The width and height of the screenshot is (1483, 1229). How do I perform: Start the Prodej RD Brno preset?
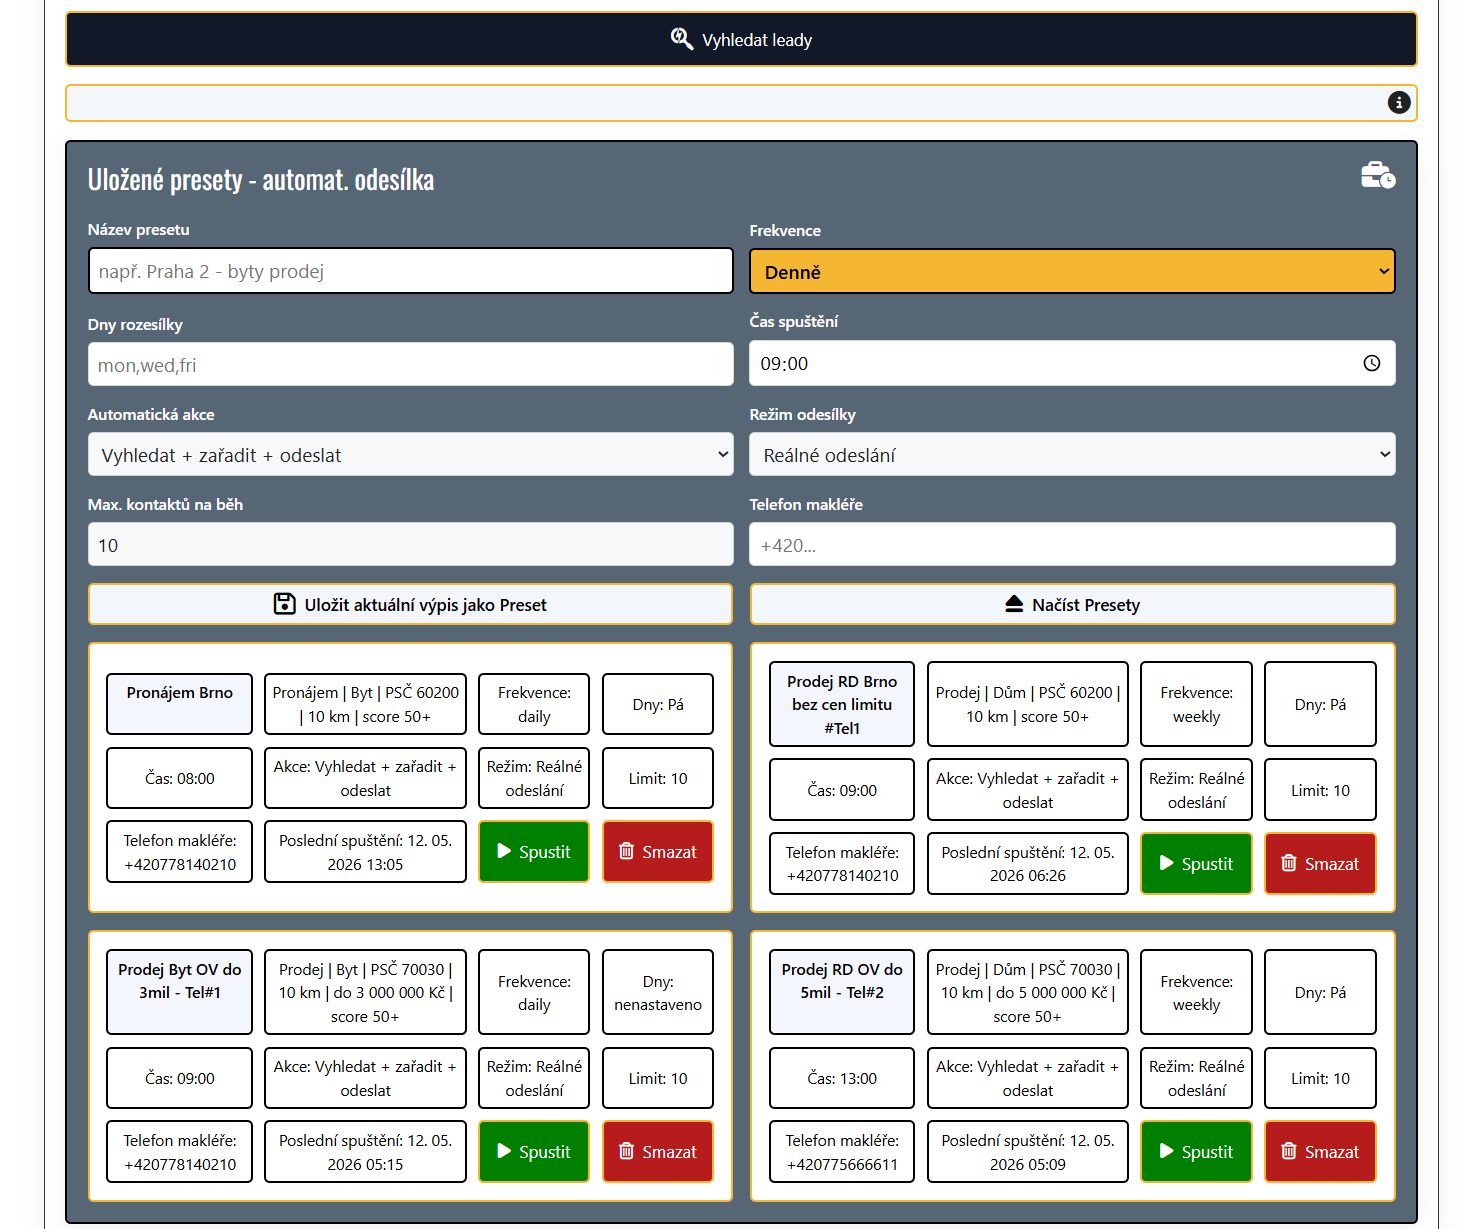tap(1196, 864)
